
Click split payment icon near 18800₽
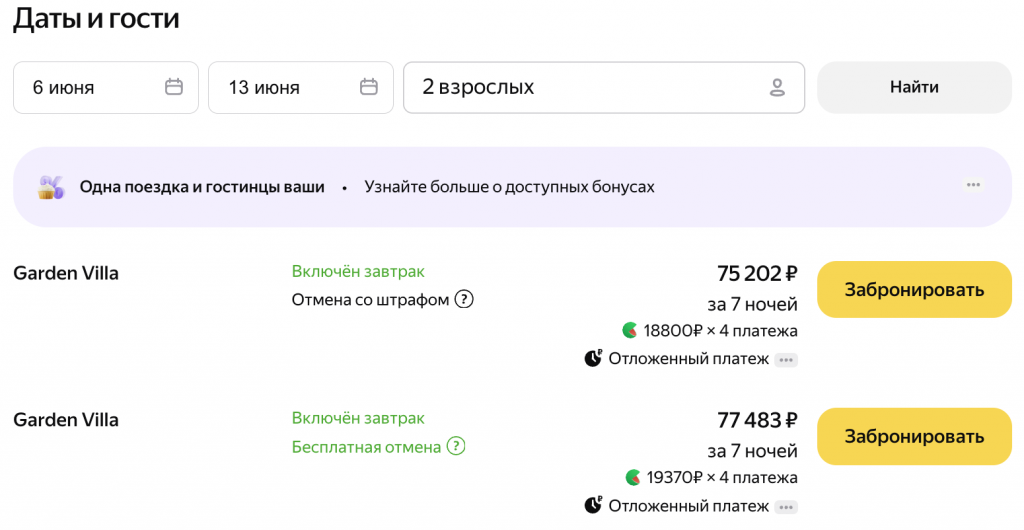point(630,330)
